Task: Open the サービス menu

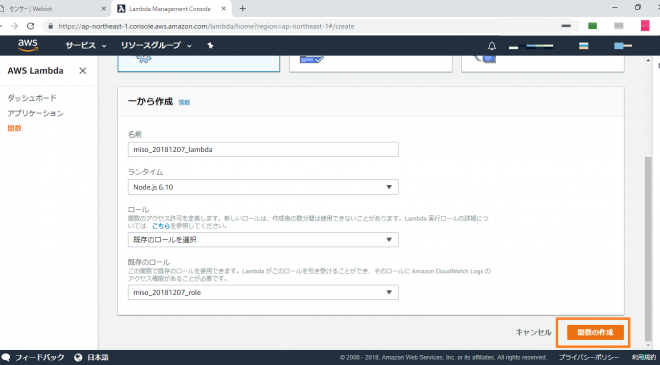Action: point(86,45)
